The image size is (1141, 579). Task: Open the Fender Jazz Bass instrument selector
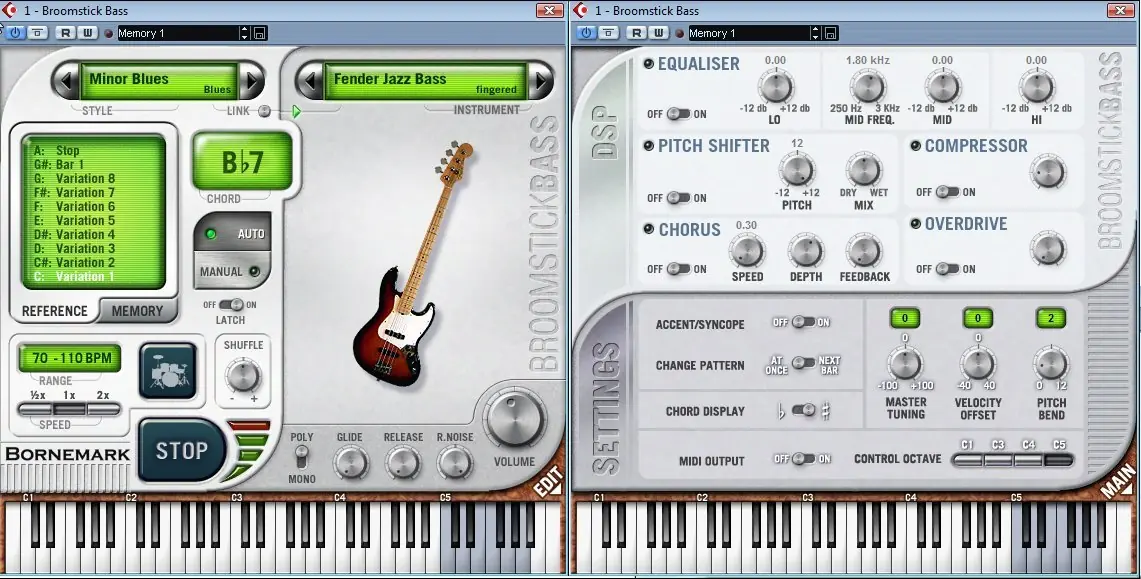click(x=428, y=81)
